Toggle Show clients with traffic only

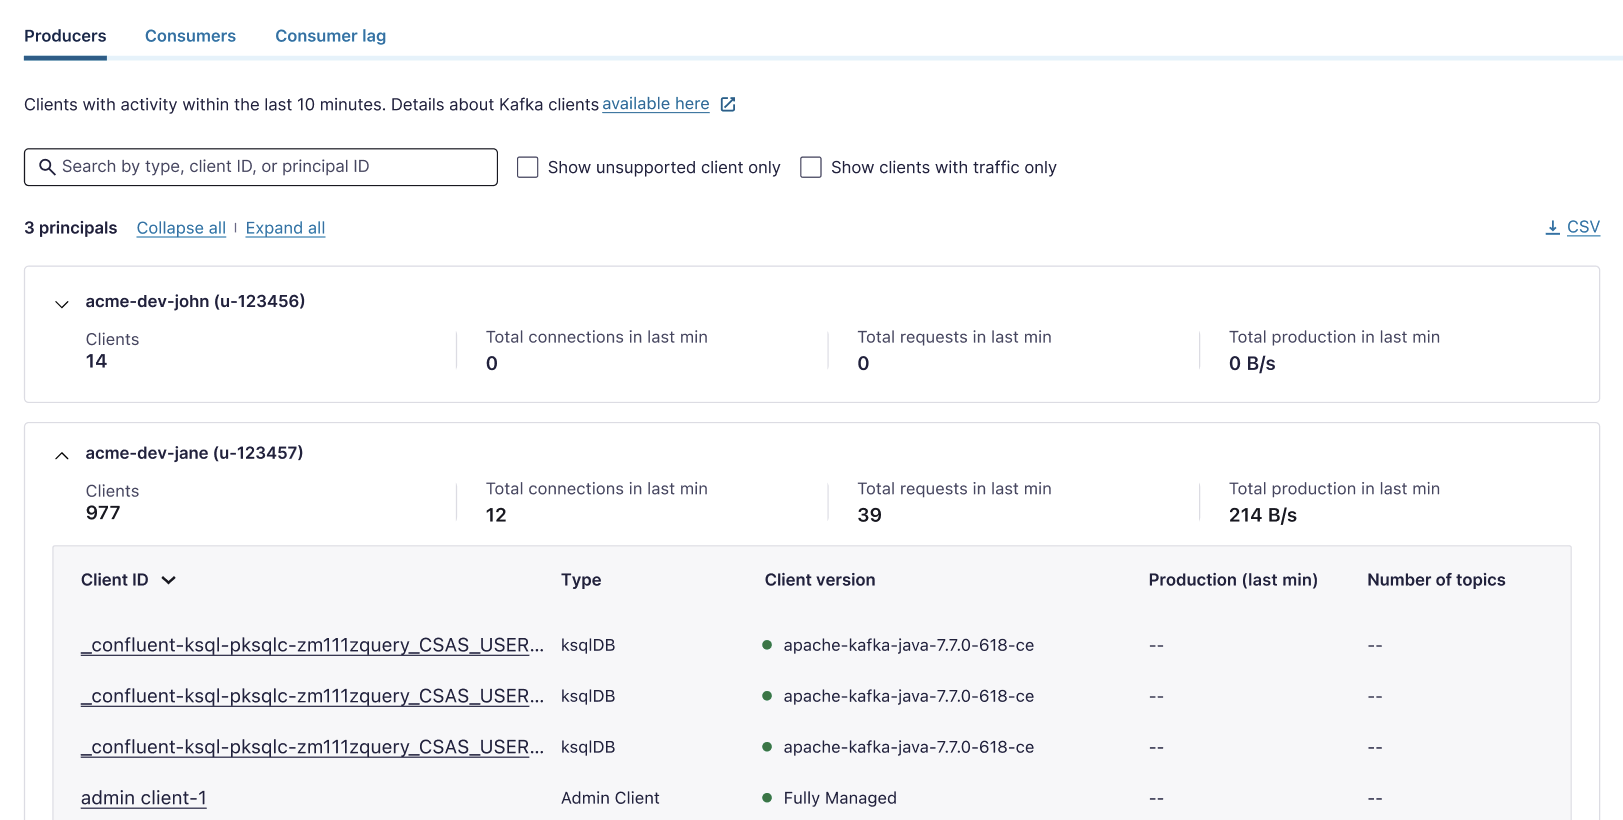pyautogui.click(x=811, y=167)
